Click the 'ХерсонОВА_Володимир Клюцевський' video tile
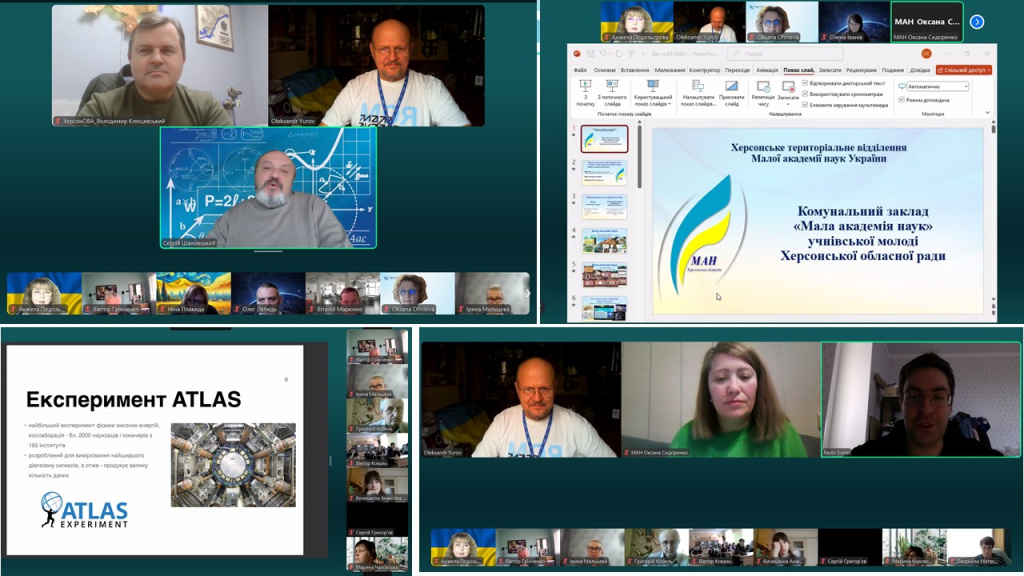 160,65
